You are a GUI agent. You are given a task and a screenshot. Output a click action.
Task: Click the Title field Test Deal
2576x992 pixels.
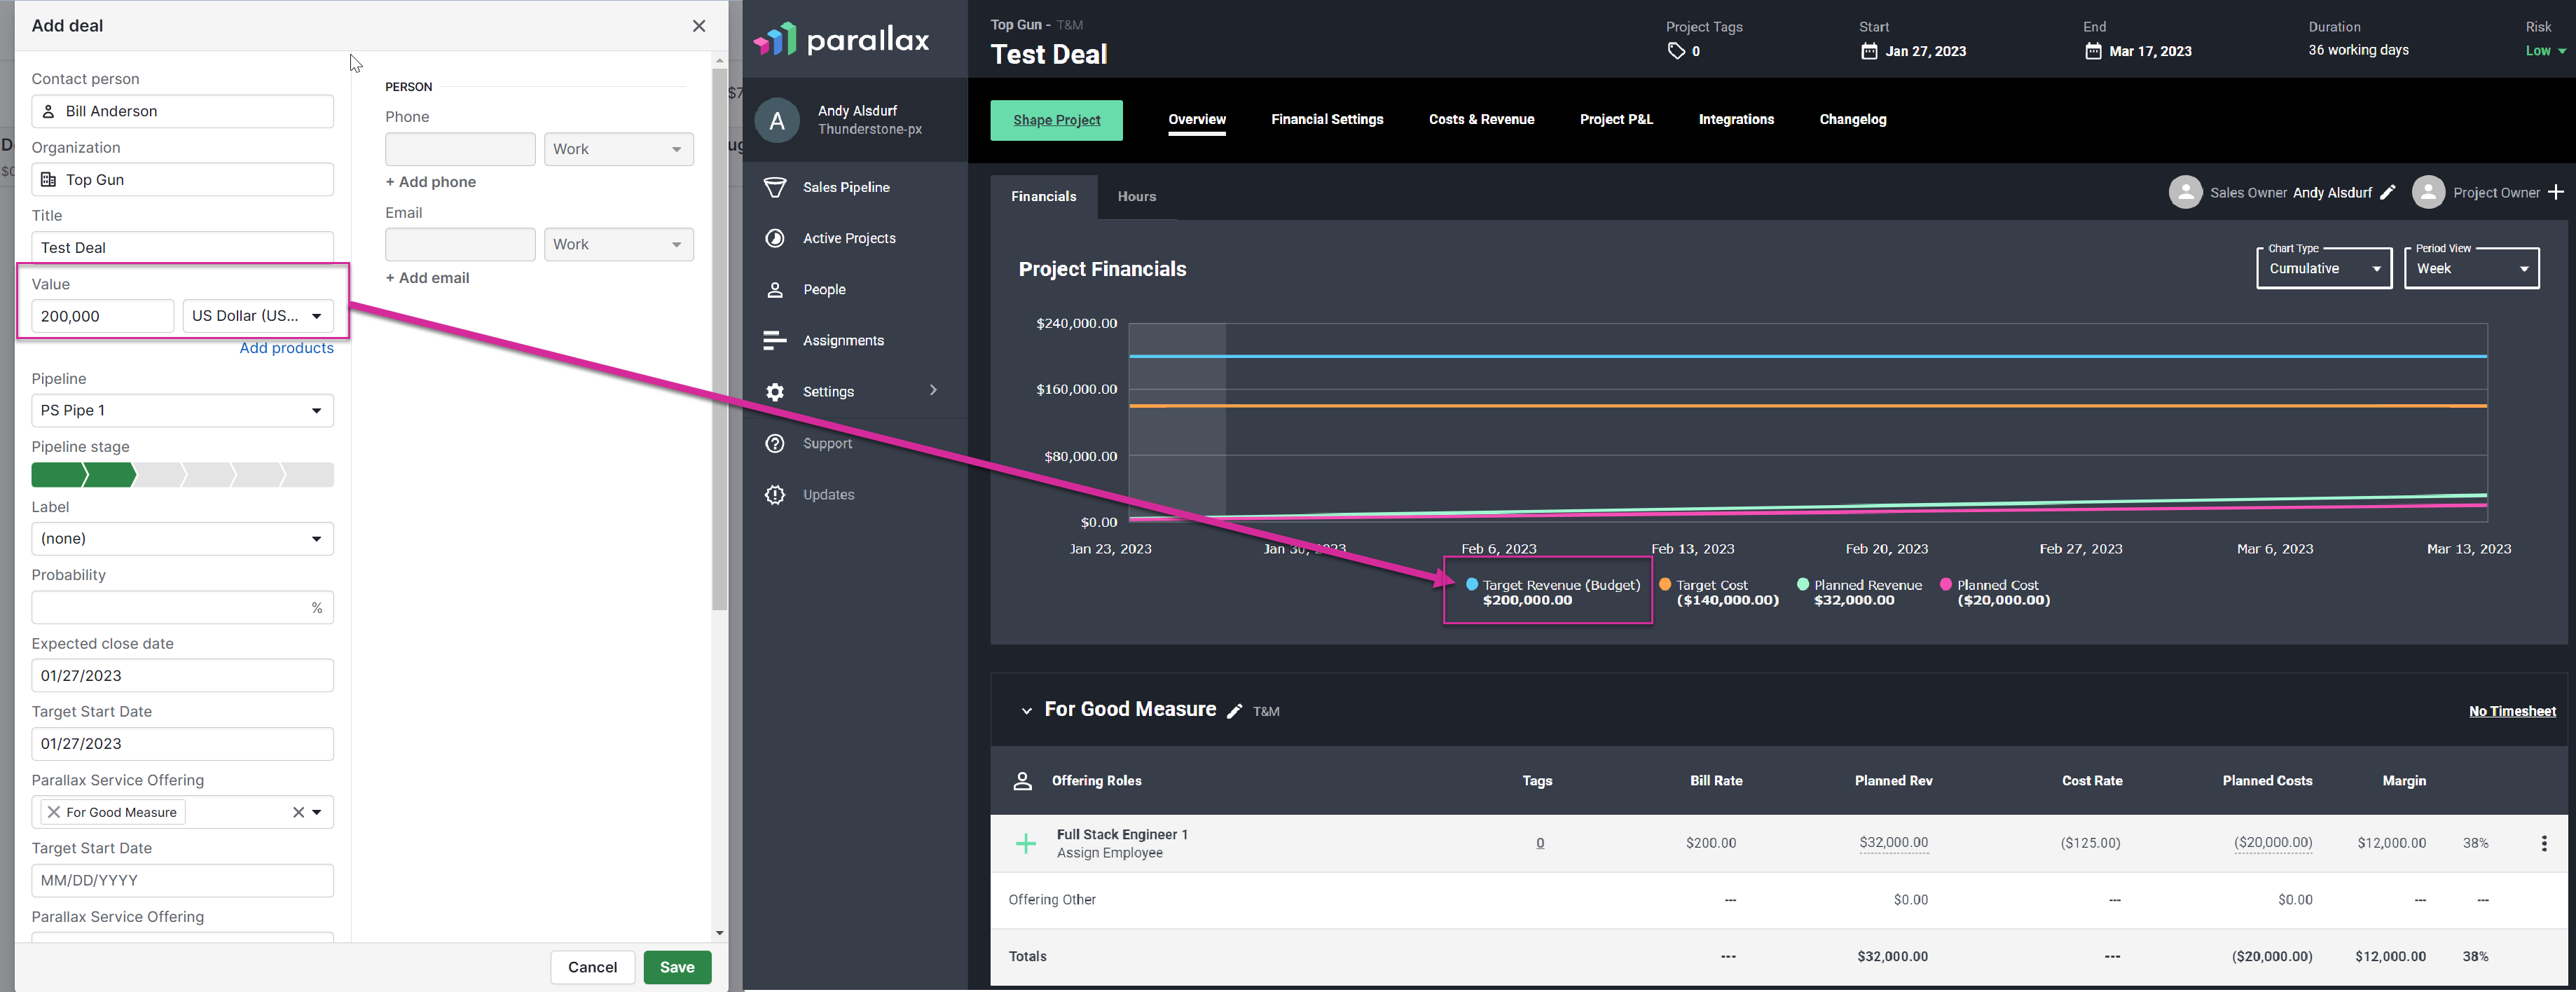[182, 248]
